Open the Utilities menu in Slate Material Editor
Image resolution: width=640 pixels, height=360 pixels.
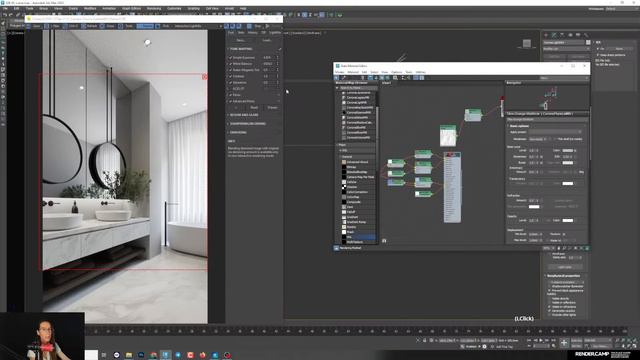pos(420,72)
